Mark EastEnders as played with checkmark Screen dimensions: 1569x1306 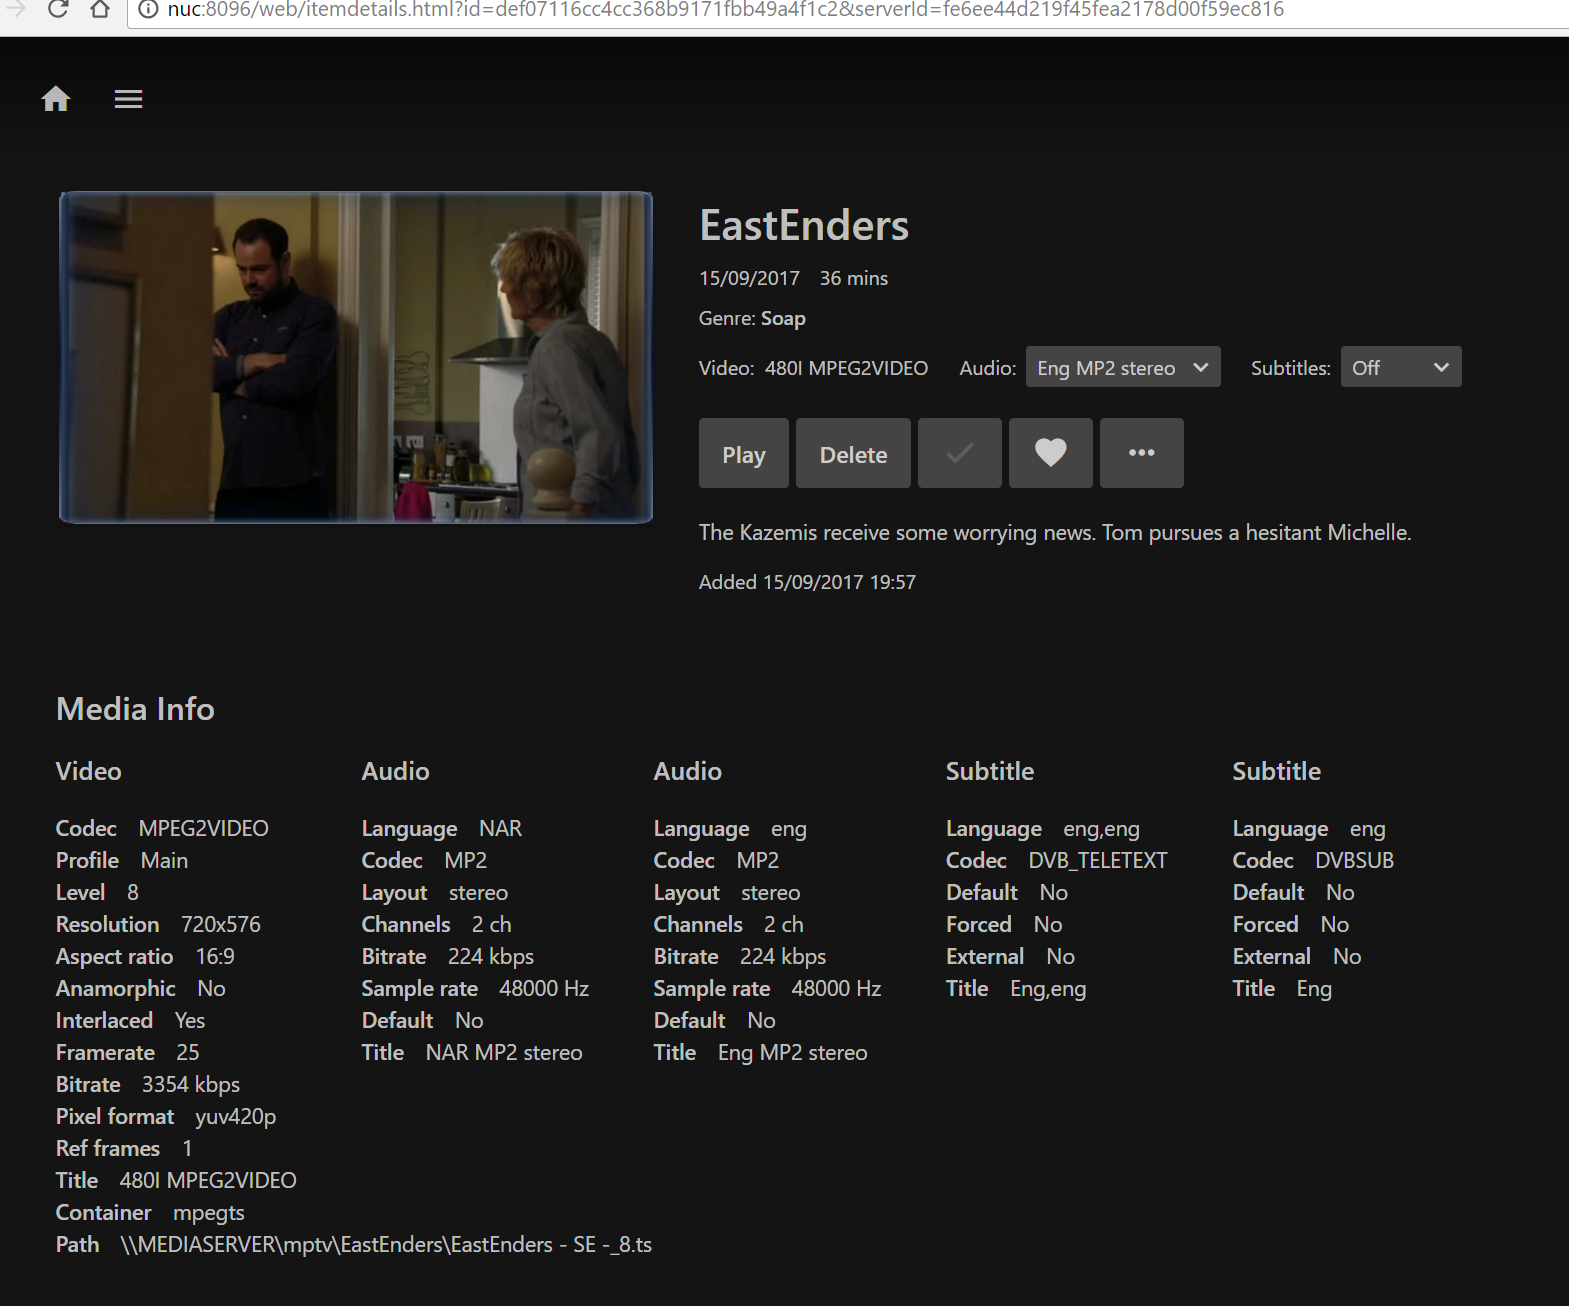(x=960, y=453)
